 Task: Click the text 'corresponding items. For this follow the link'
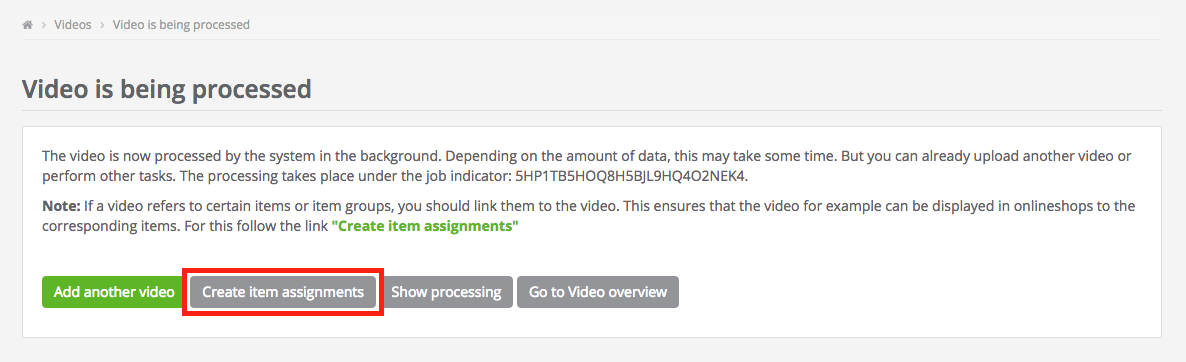[185, 226]
